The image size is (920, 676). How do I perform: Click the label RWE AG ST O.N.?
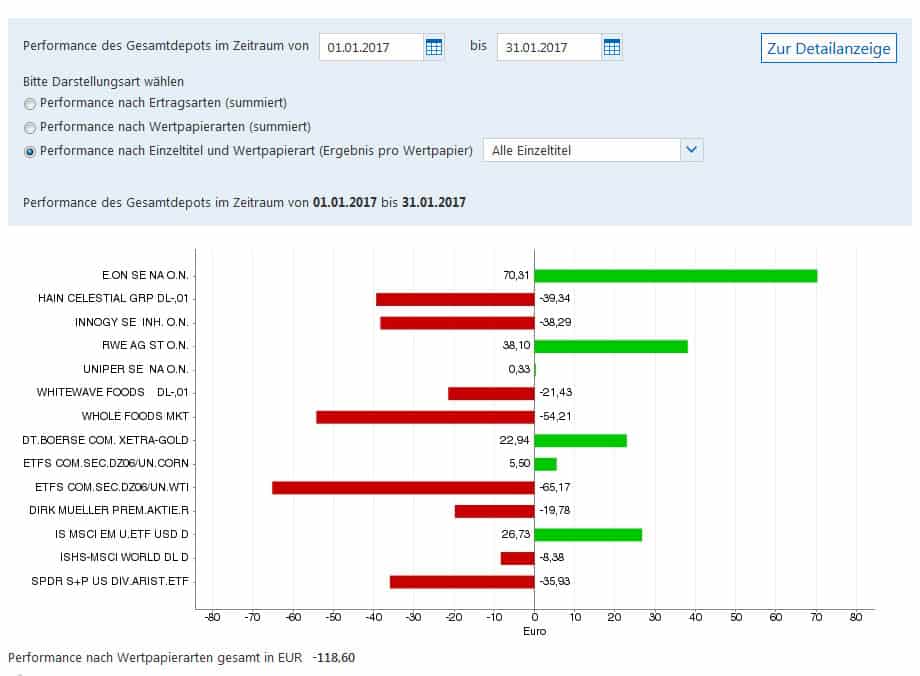coord(145,346)
